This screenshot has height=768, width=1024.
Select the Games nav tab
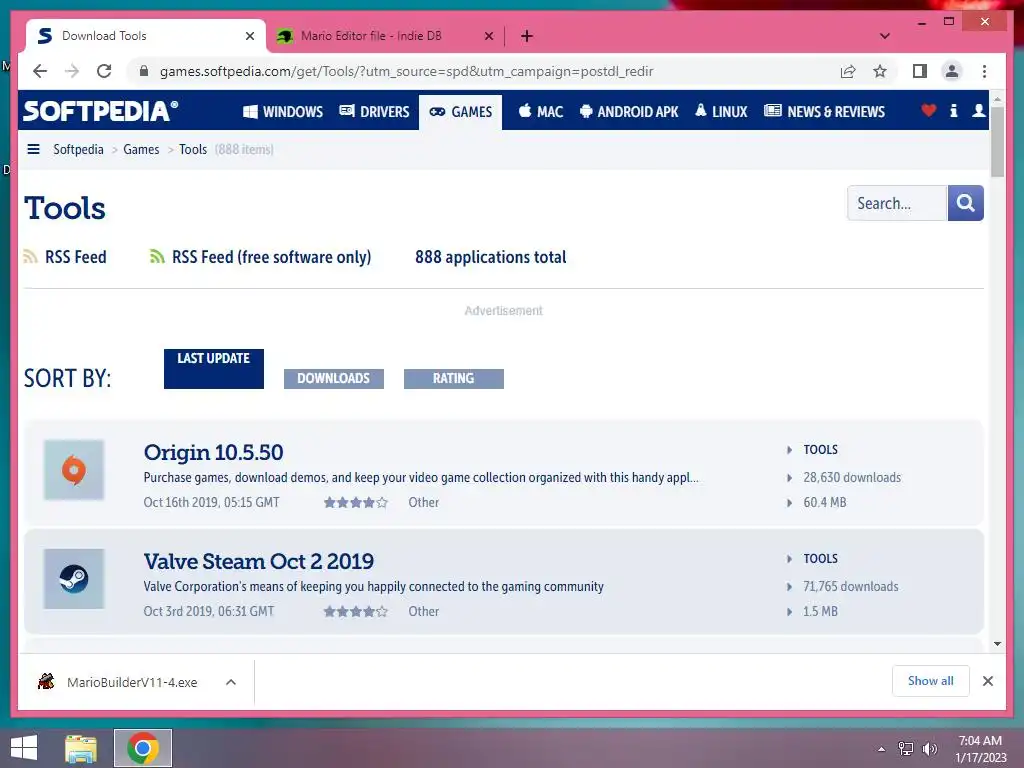point(460,112)
